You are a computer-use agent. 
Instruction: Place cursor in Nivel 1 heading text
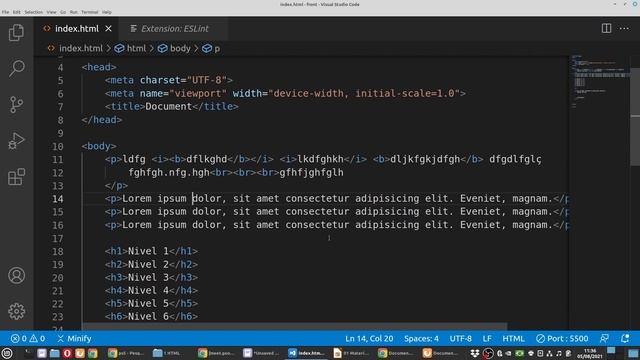[x=148, y=251]
